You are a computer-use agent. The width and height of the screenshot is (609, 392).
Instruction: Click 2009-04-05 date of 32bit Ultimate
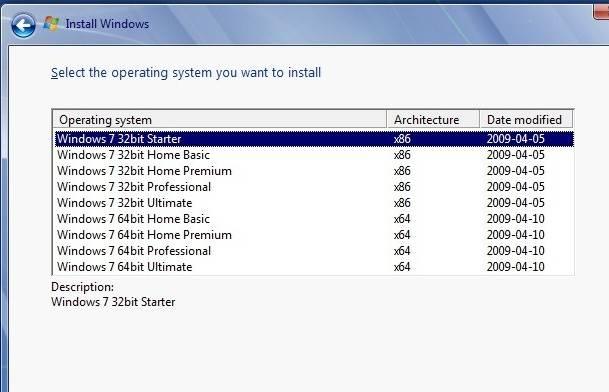pyautogui.click(x=515, y=203)
